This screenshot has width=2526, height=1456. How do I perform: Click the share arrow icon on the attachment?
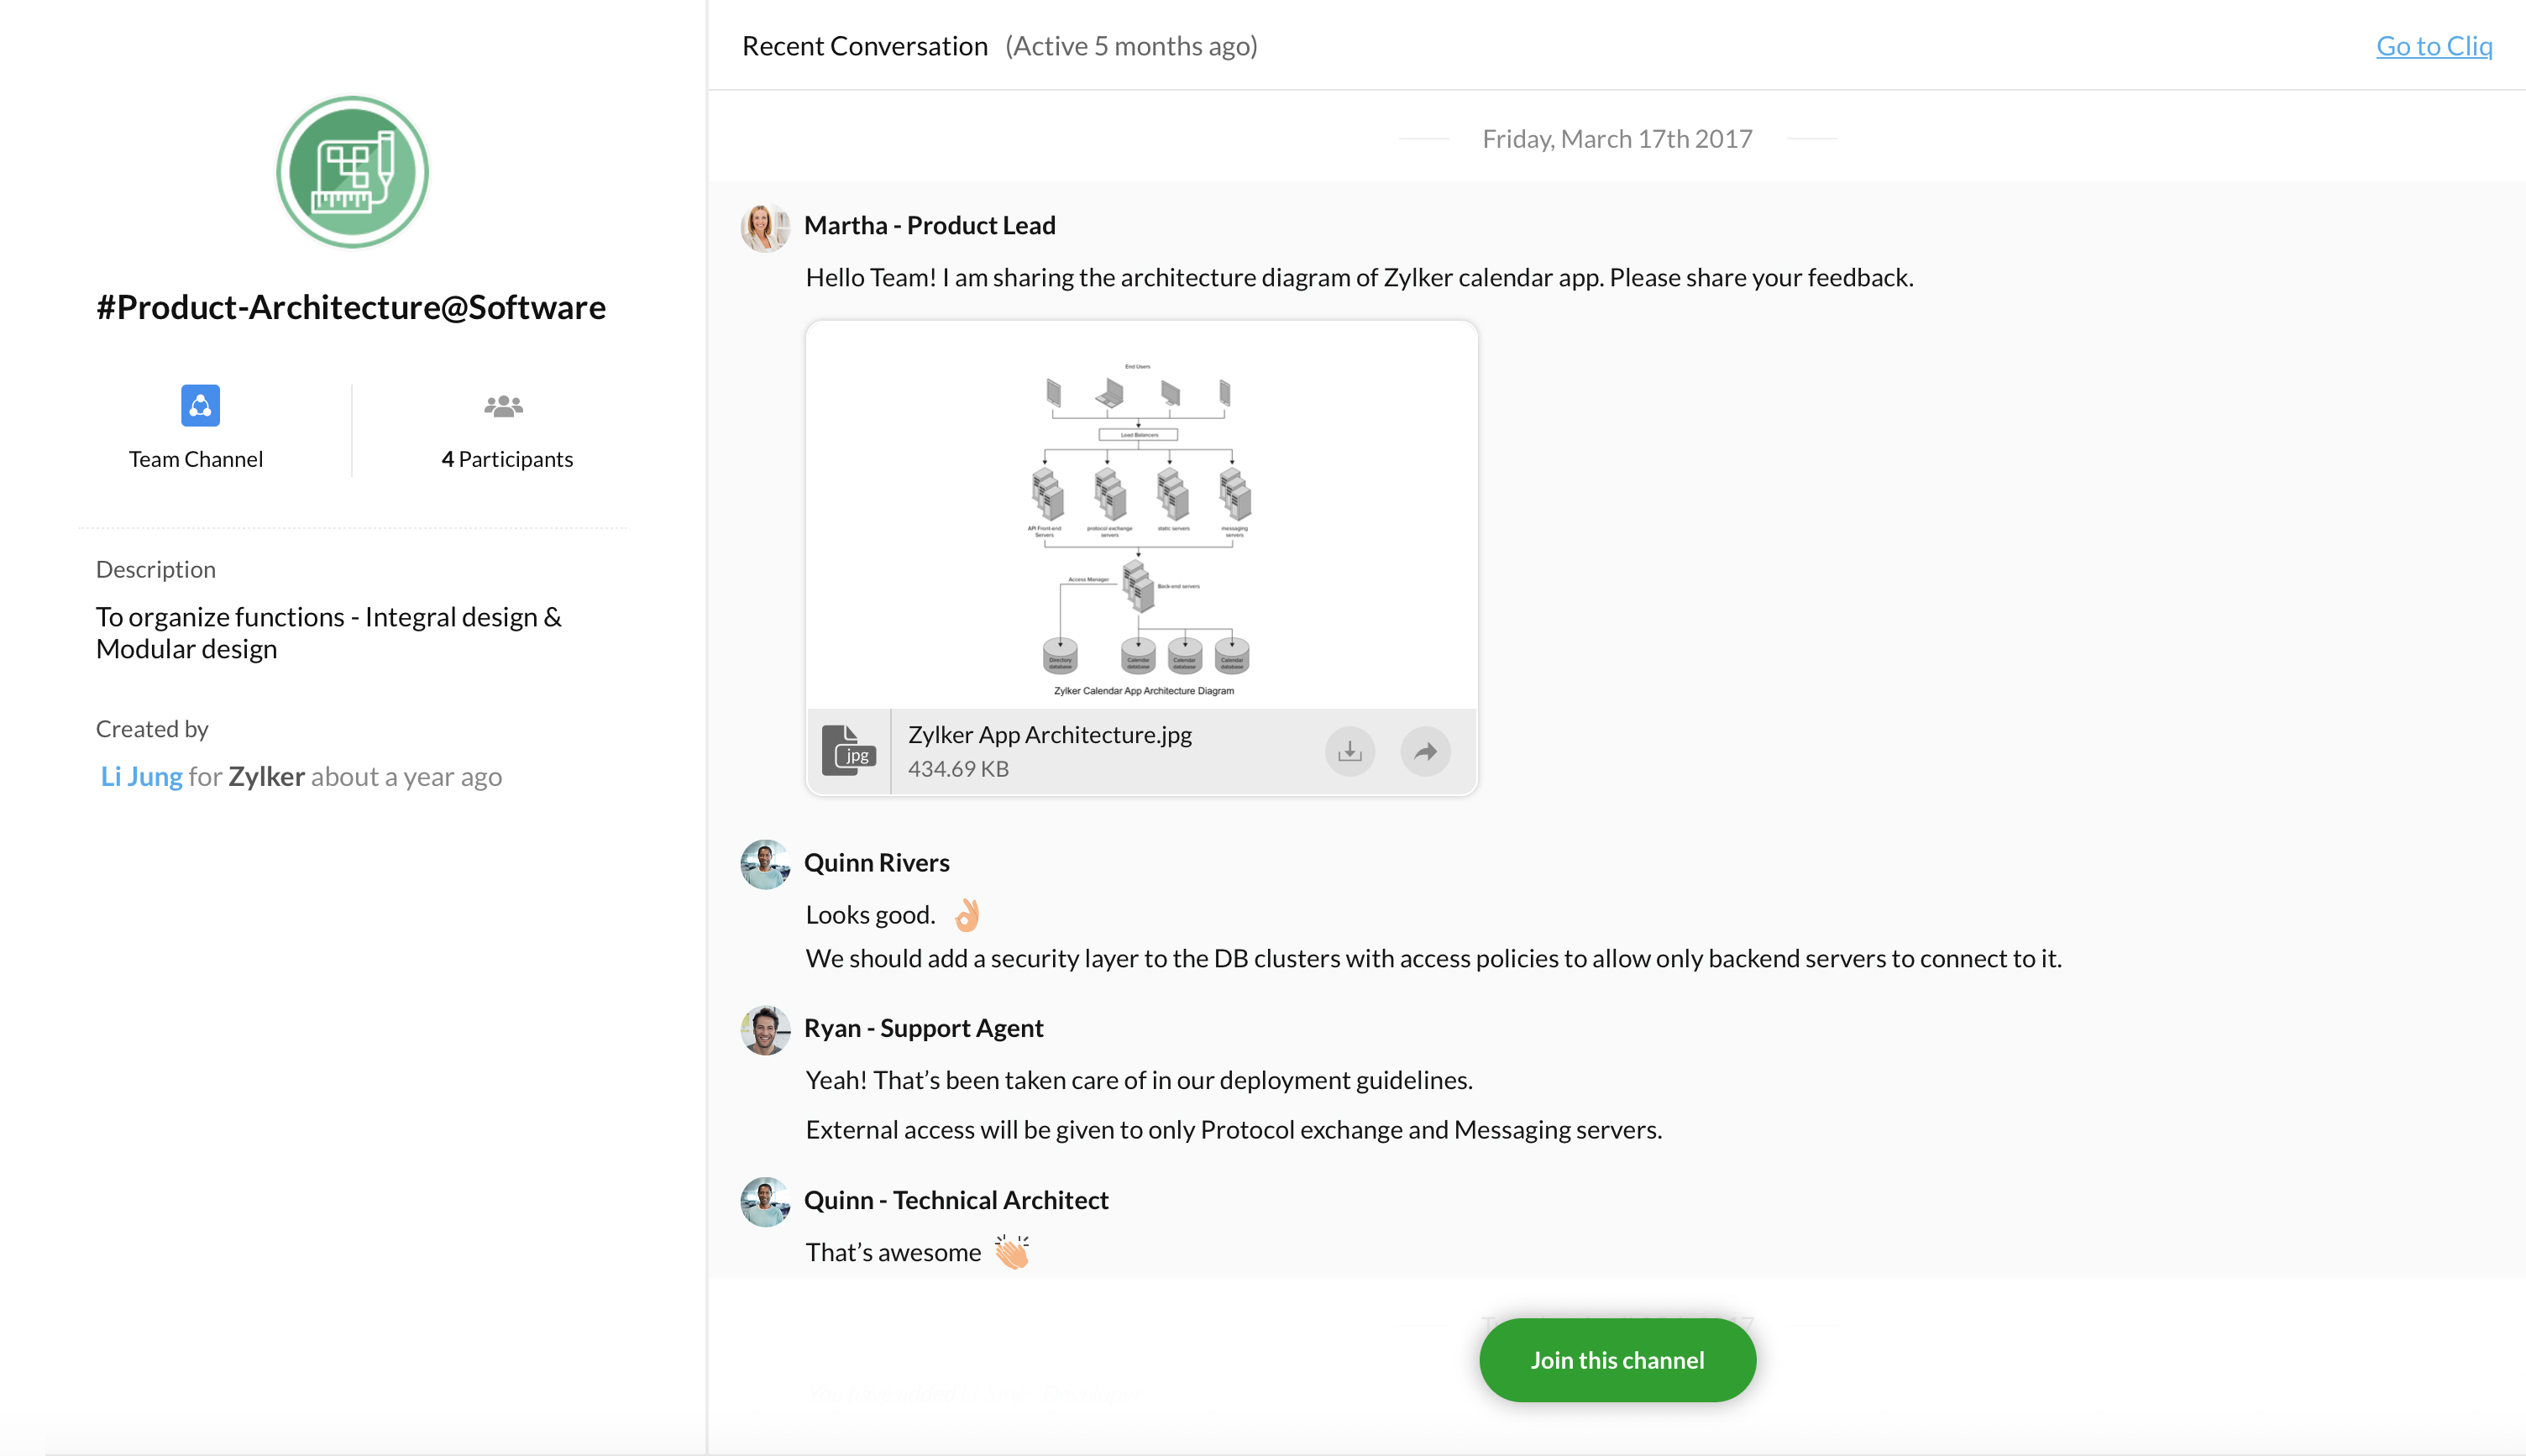(x=1425, y=751)
